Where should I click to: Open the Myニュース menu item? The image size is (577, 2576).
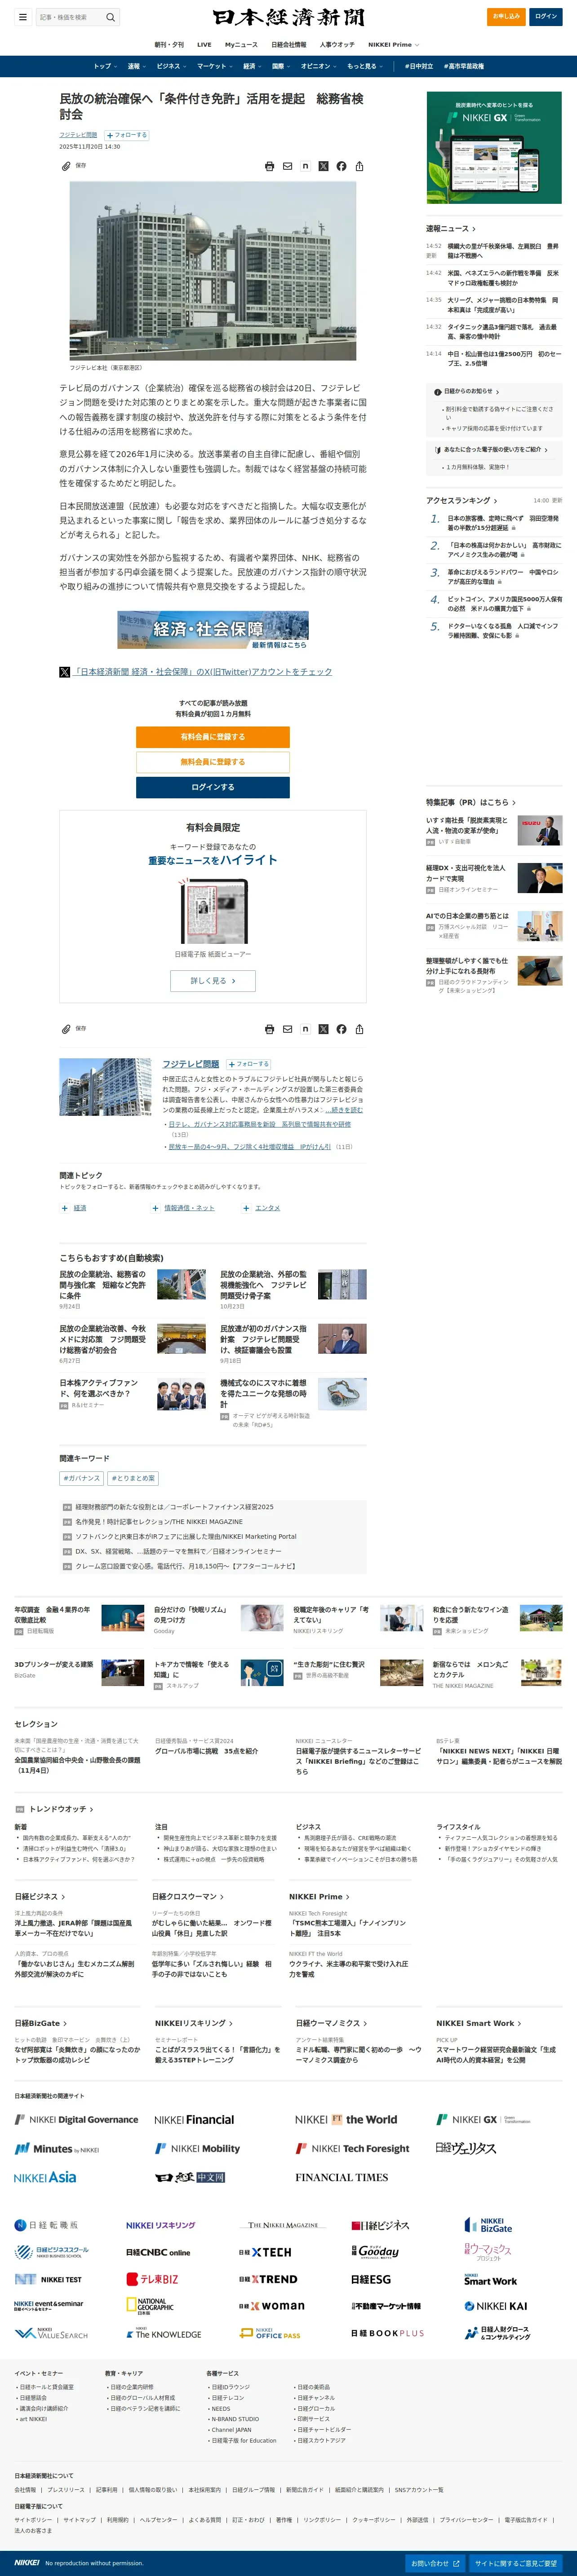click(241, 44)
